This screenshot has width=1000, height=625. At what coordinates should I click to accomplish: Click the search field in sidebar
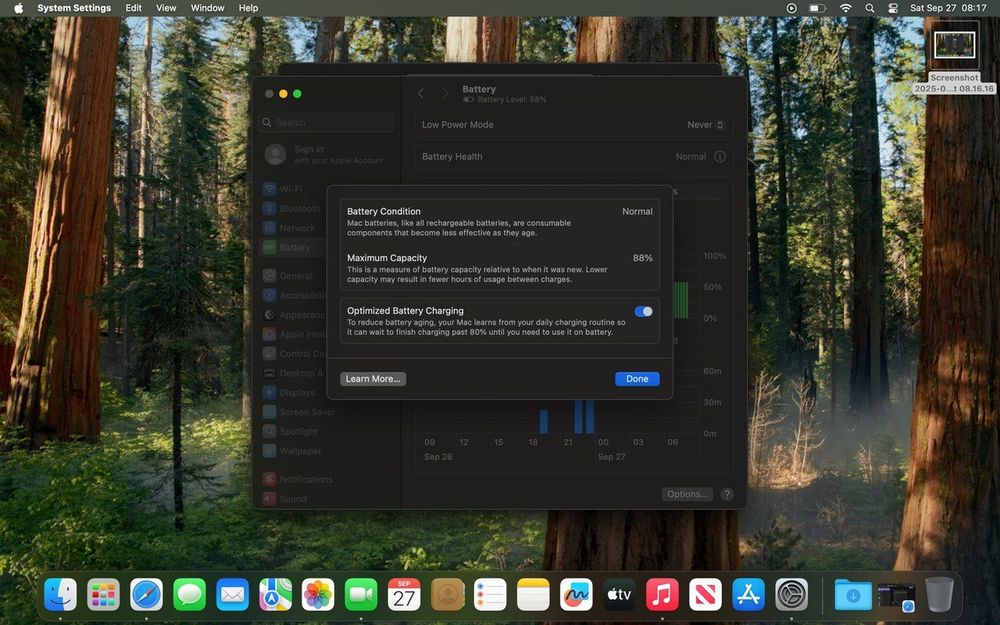326,122
